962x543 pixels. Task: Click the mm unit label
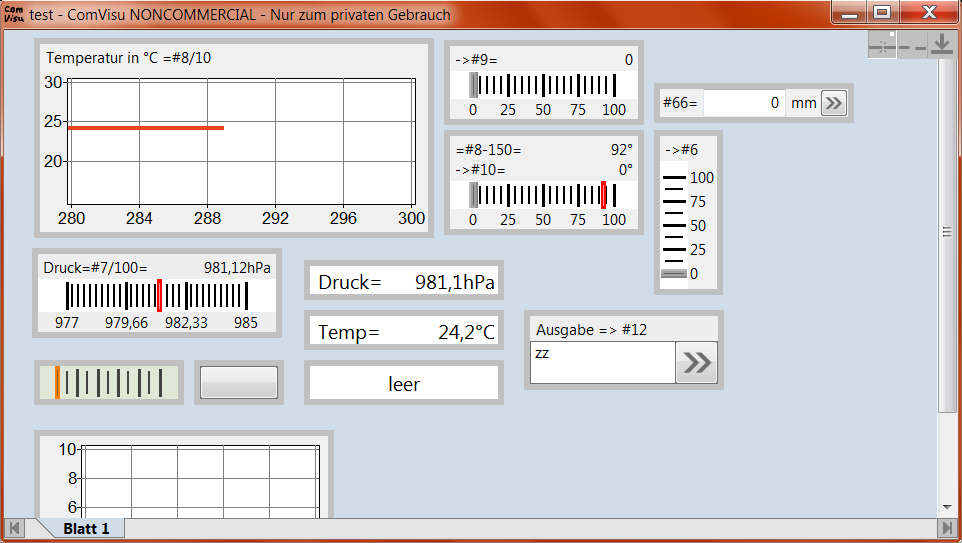[804, 103]
